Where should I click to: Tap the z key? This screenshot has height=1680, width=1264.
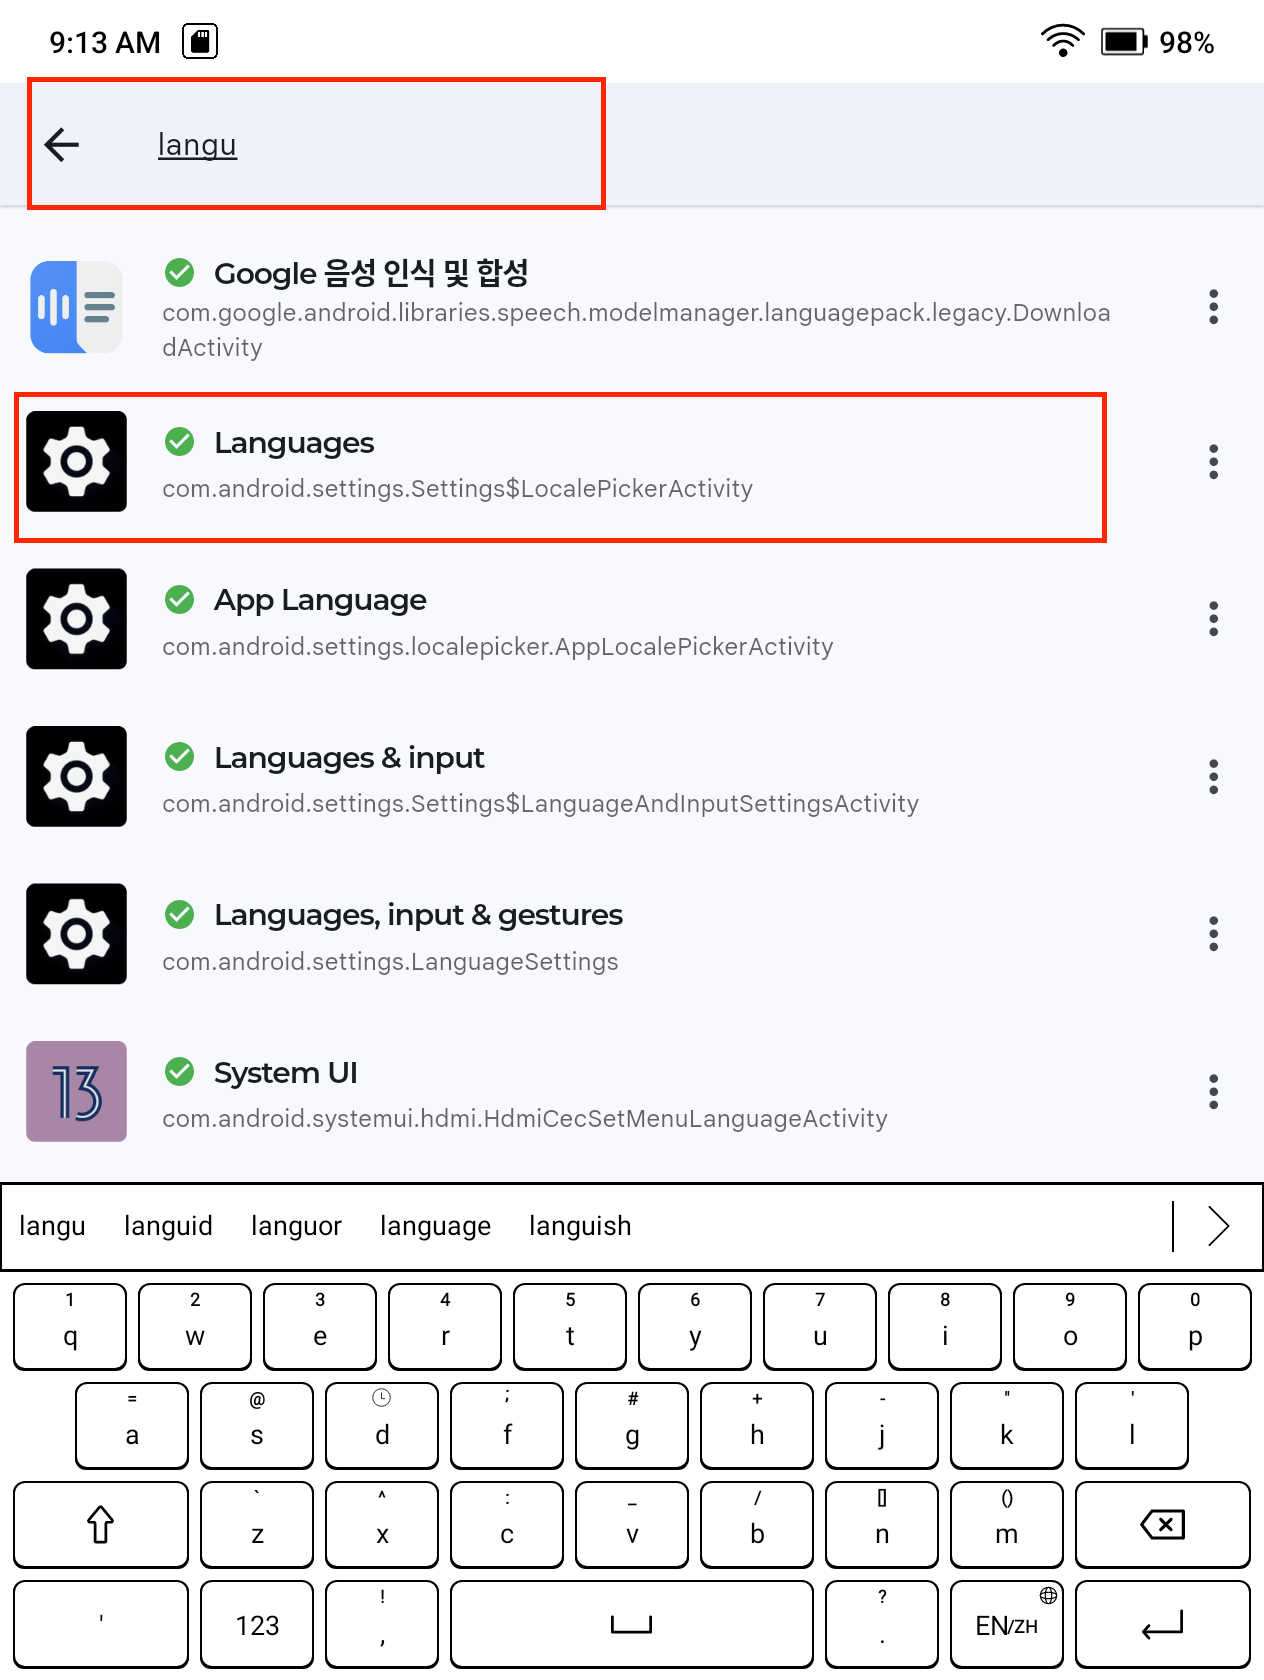point(257,1525)
